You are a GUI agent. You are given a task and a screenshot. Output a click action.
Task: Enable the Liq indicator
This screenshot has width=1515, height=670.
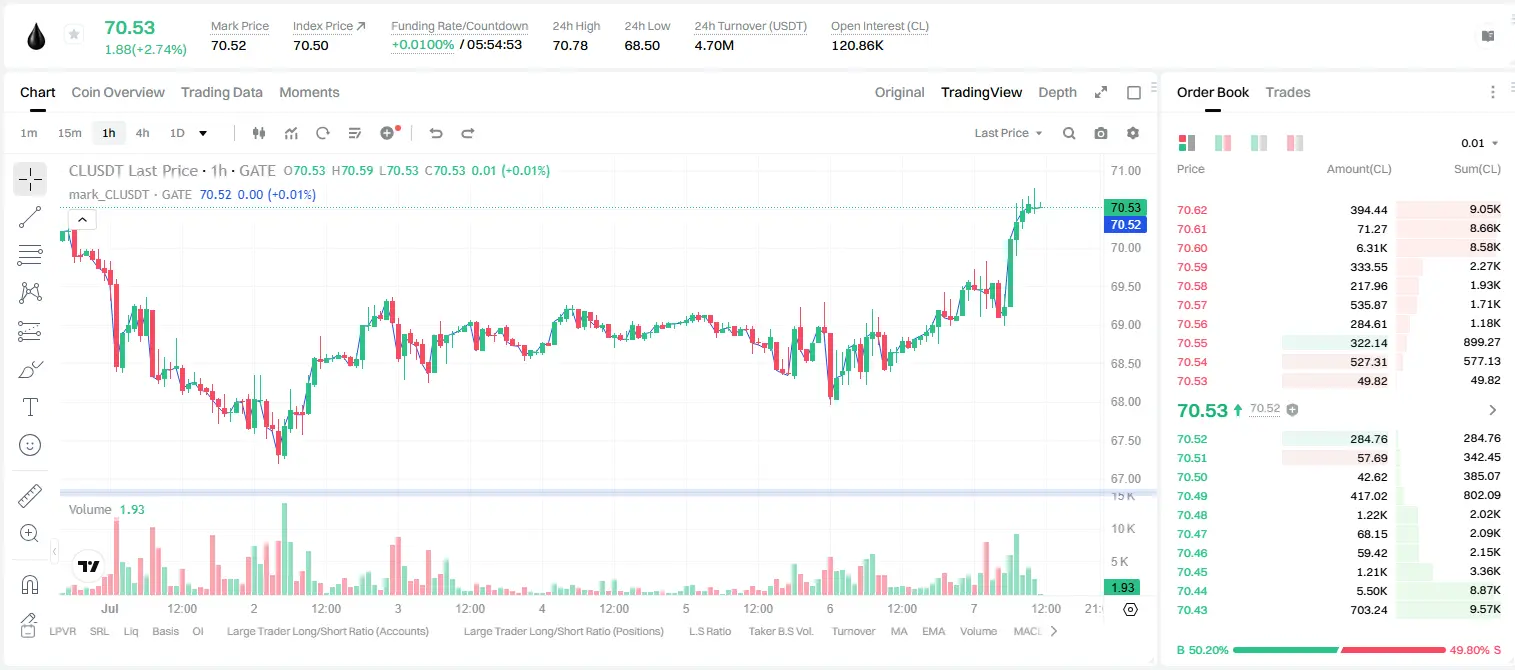(131, 631)
